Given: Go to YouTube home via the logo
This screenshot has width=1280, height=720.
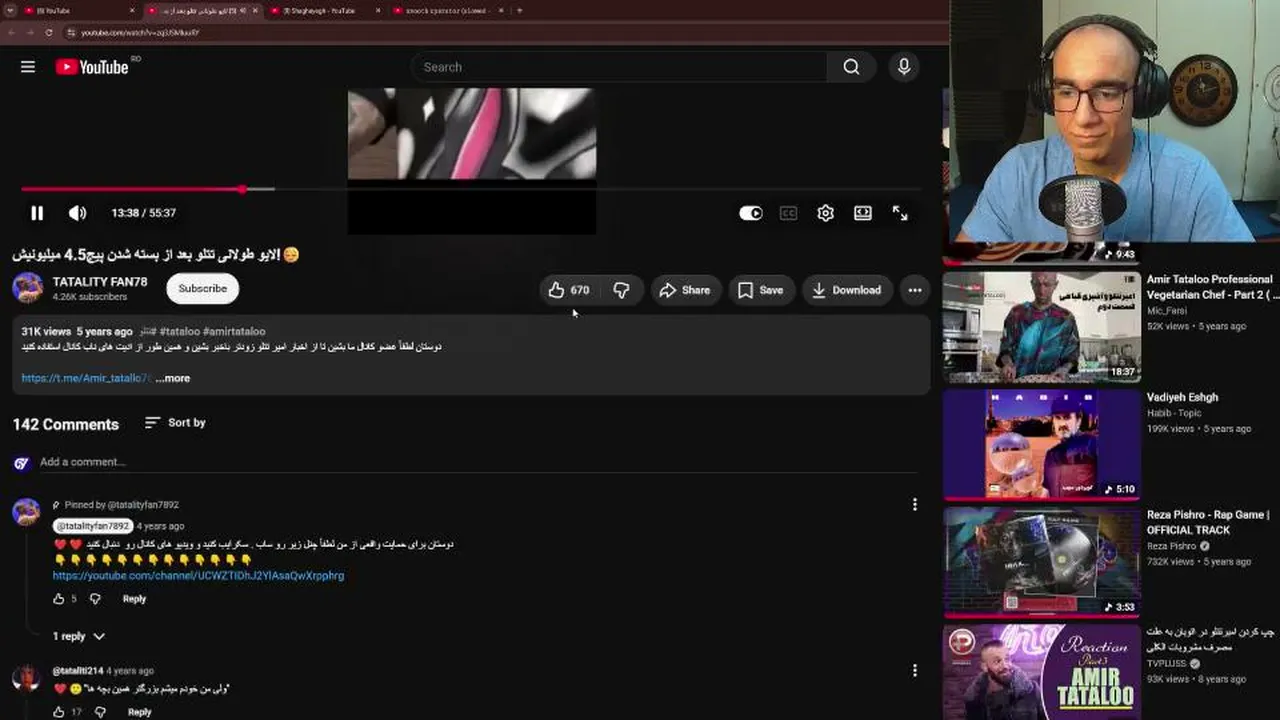Looking at the screenshot, I should 92,67.
